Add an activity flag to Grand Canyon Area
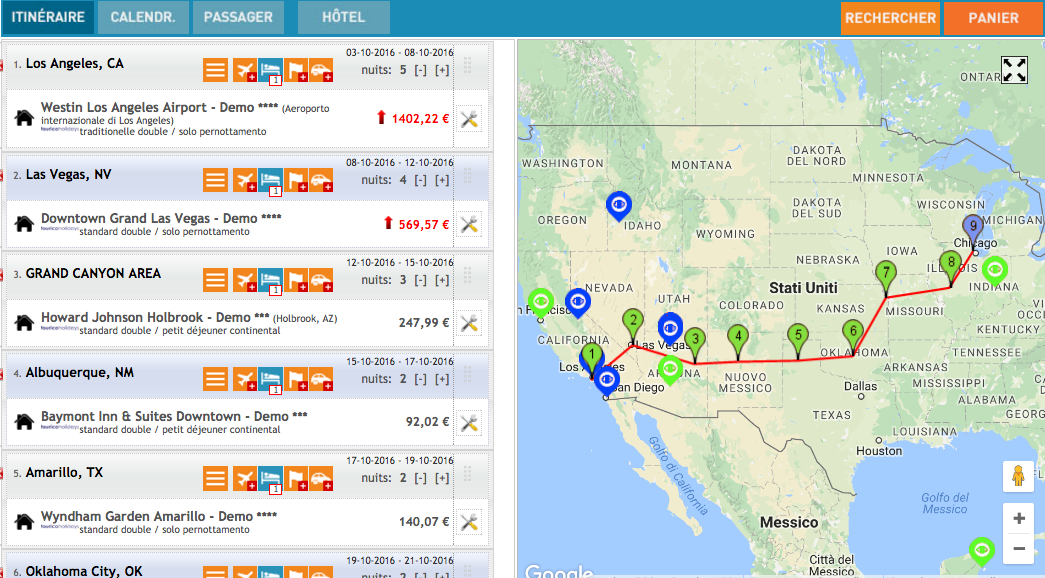The height and width of the screenshot is (578, 1045). [296, 280]
